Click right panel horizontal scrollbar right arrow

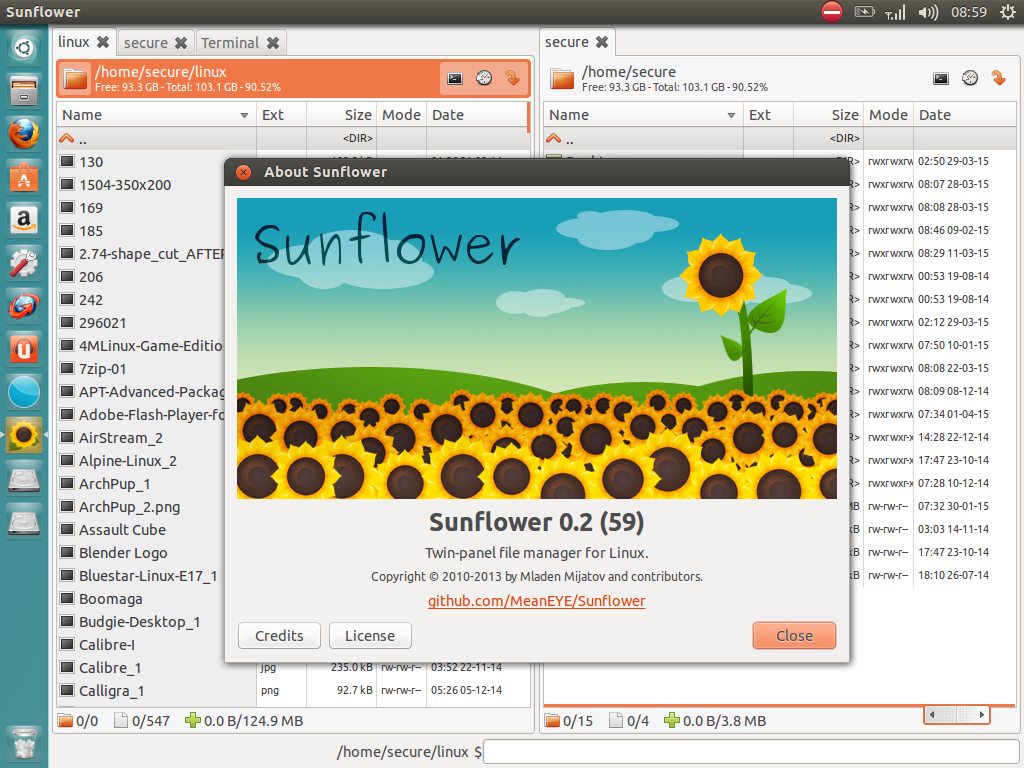[x=982, y=714]
